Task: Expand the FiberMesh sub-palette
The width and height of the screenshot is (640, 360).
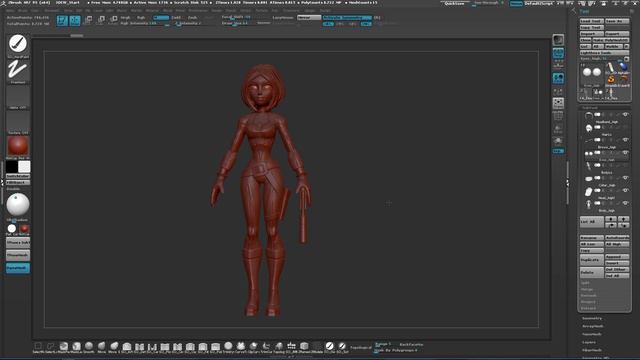Action: (x=592, y=350)
